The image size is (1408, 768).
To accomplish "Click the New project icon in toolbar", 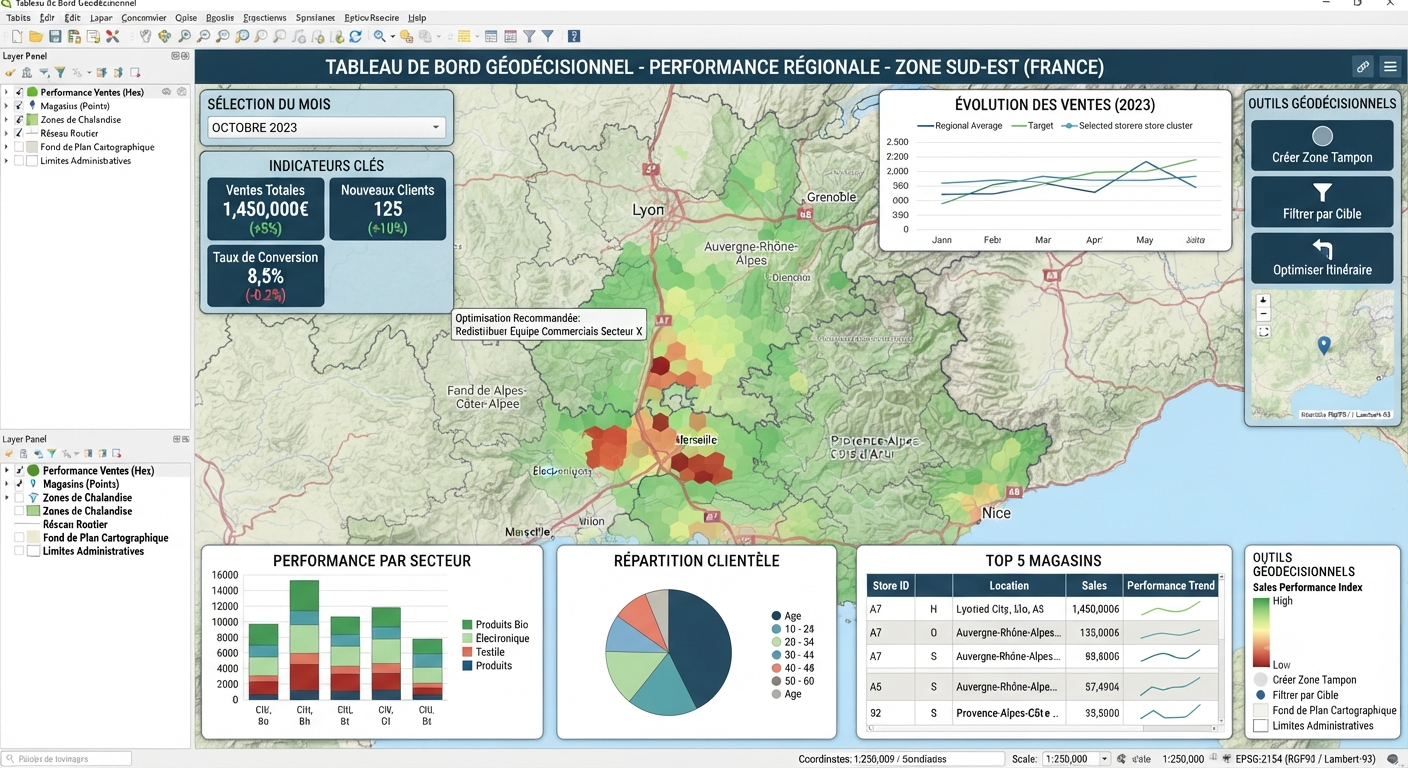I will (x=17, y=36).
